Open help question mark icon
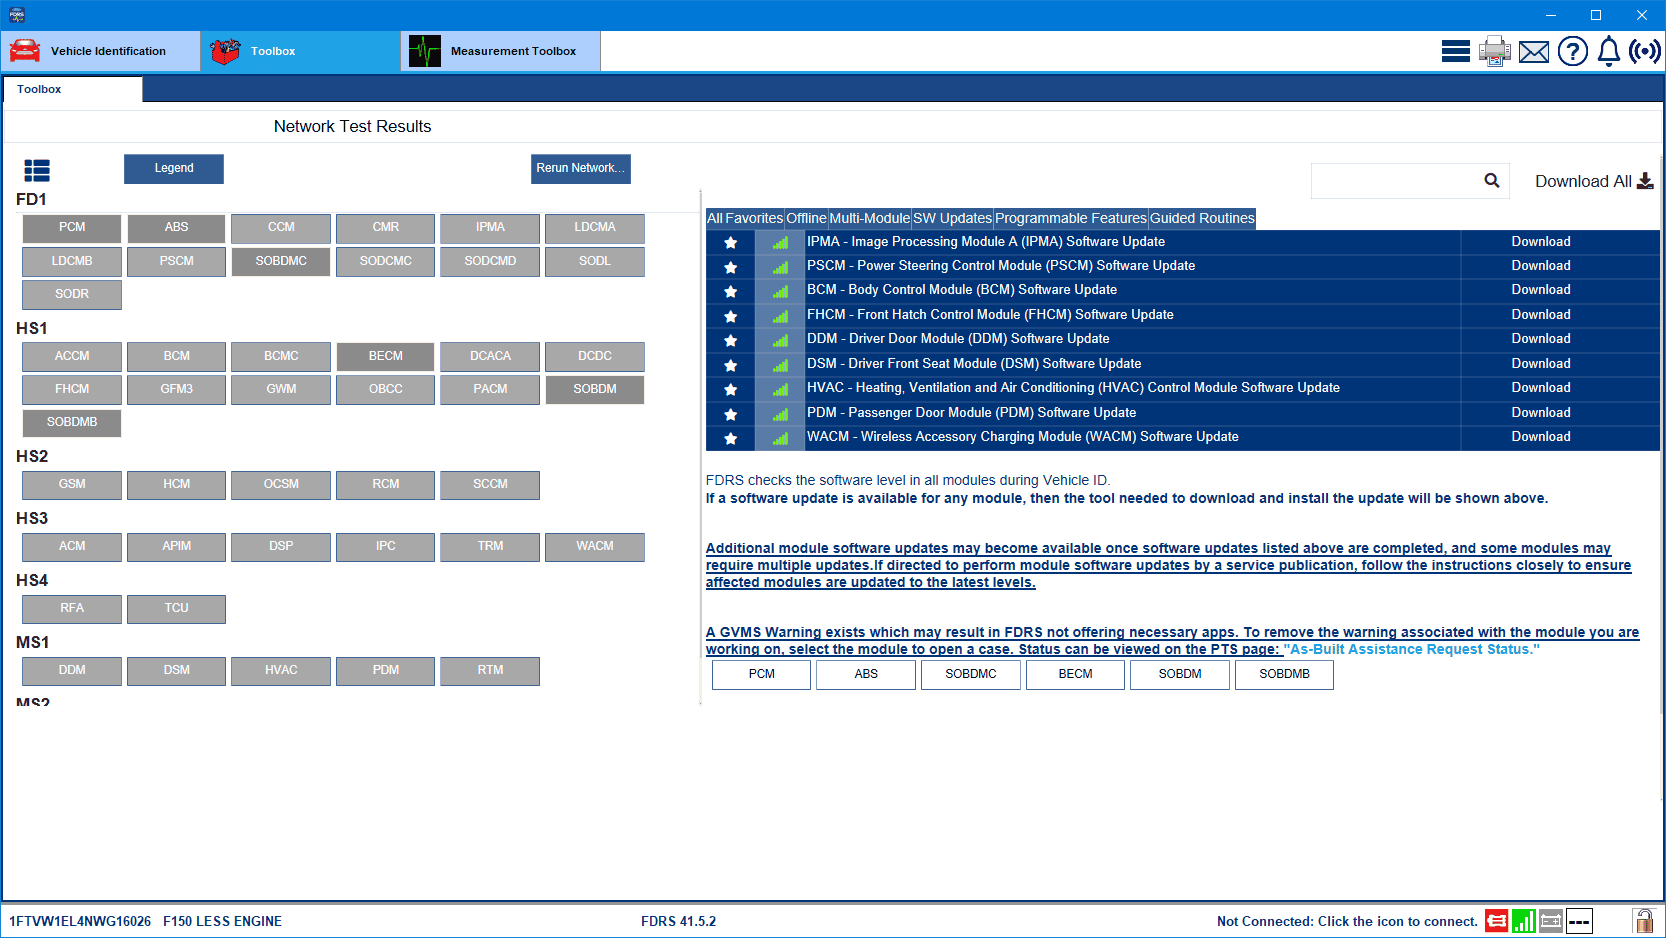Screen dimensions: 1666x938 point(1572,51)
